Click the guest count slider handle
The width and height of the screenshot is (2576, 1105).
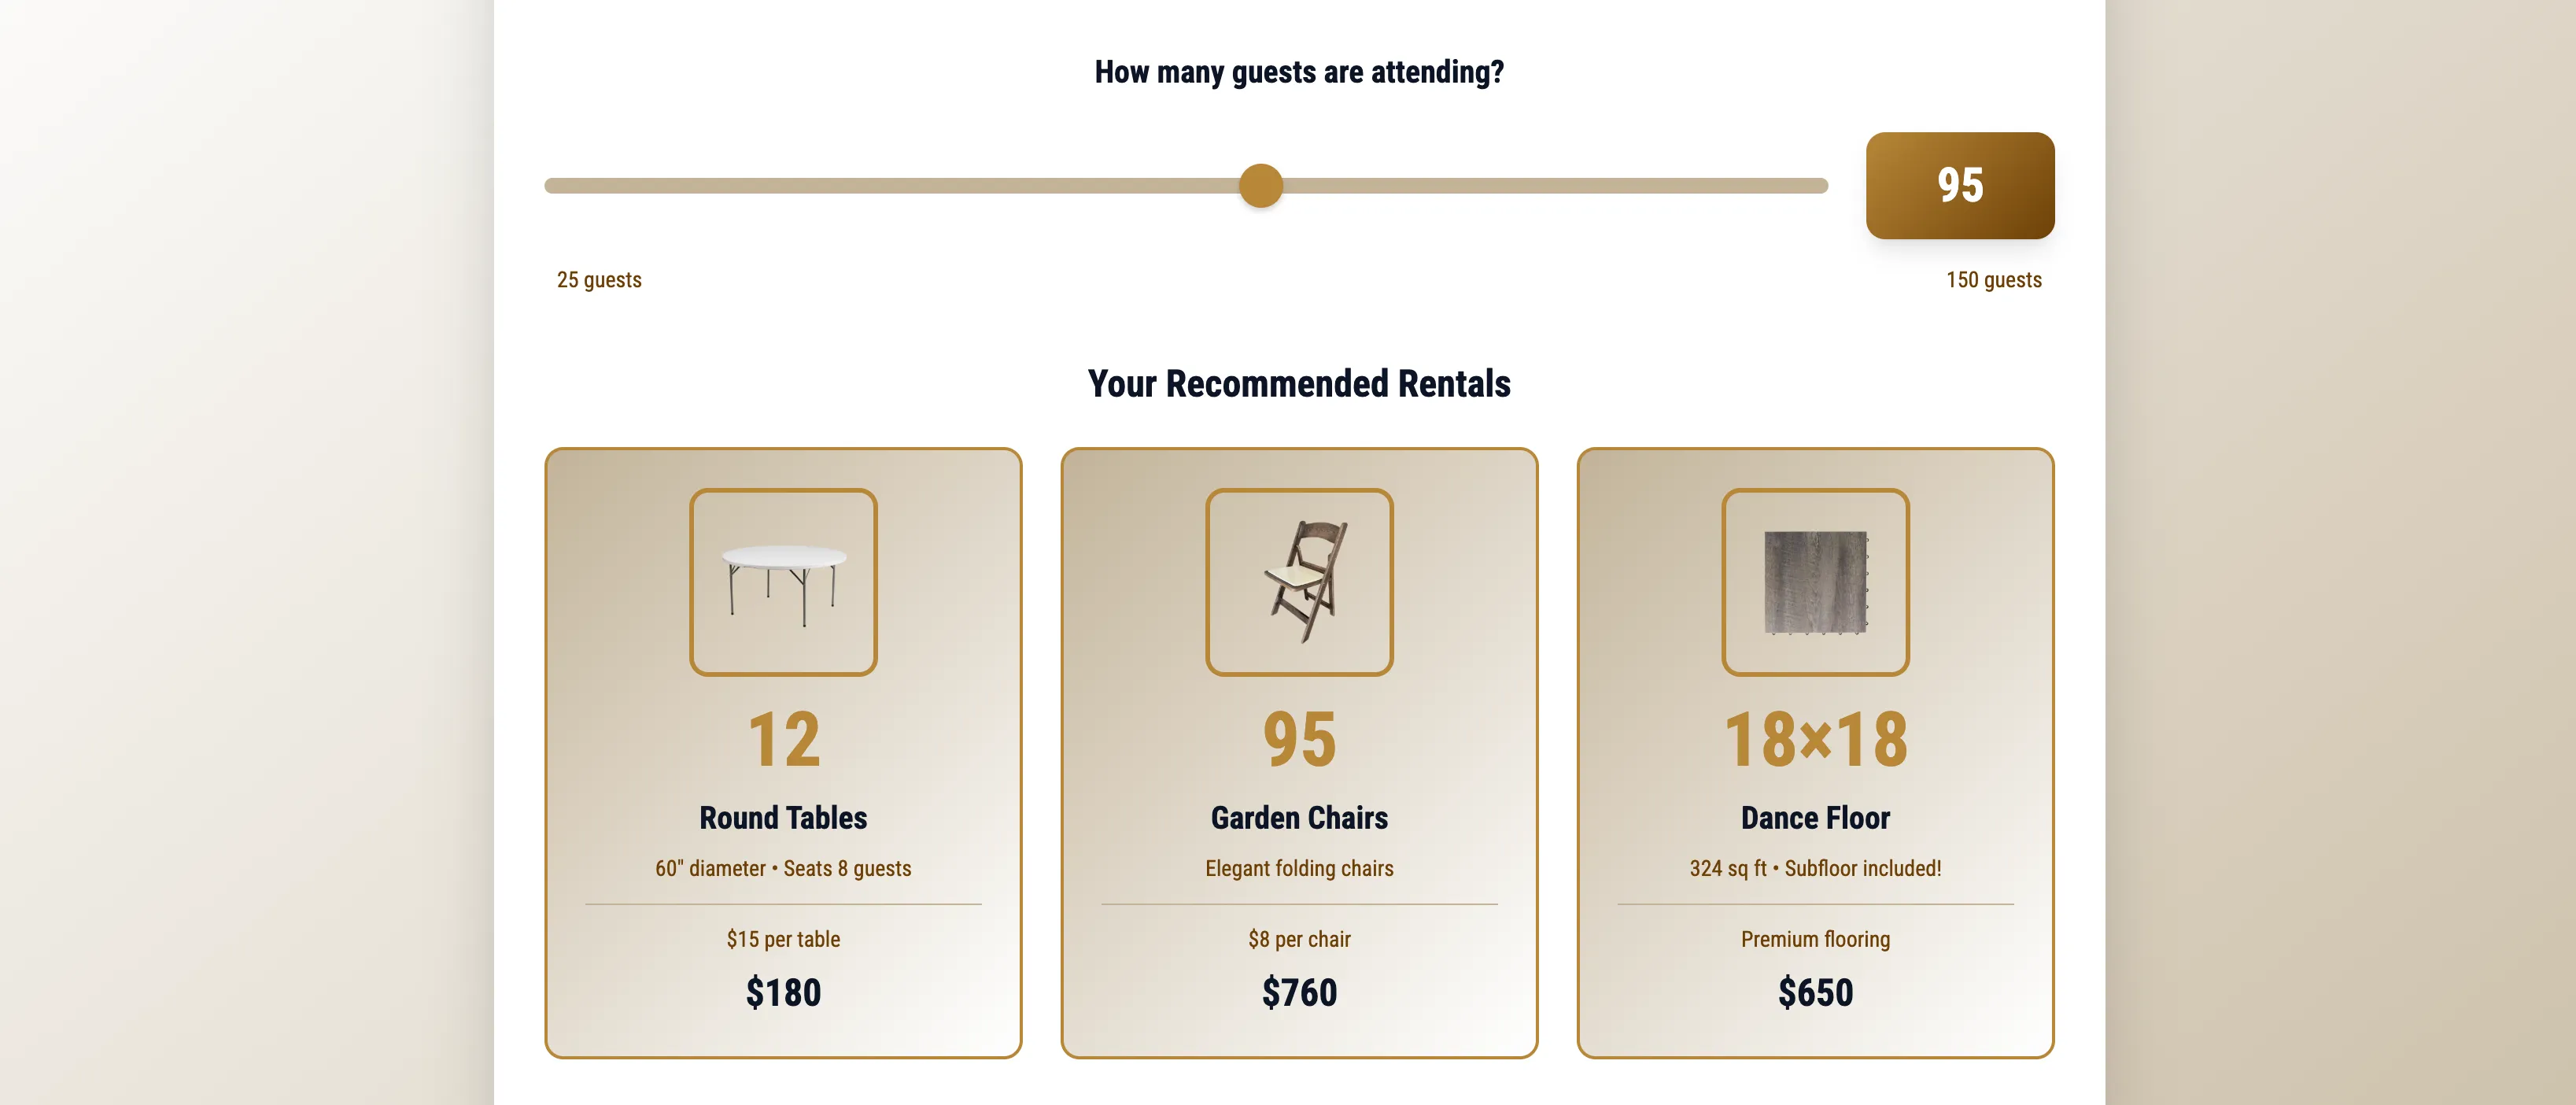(1260, 186)
